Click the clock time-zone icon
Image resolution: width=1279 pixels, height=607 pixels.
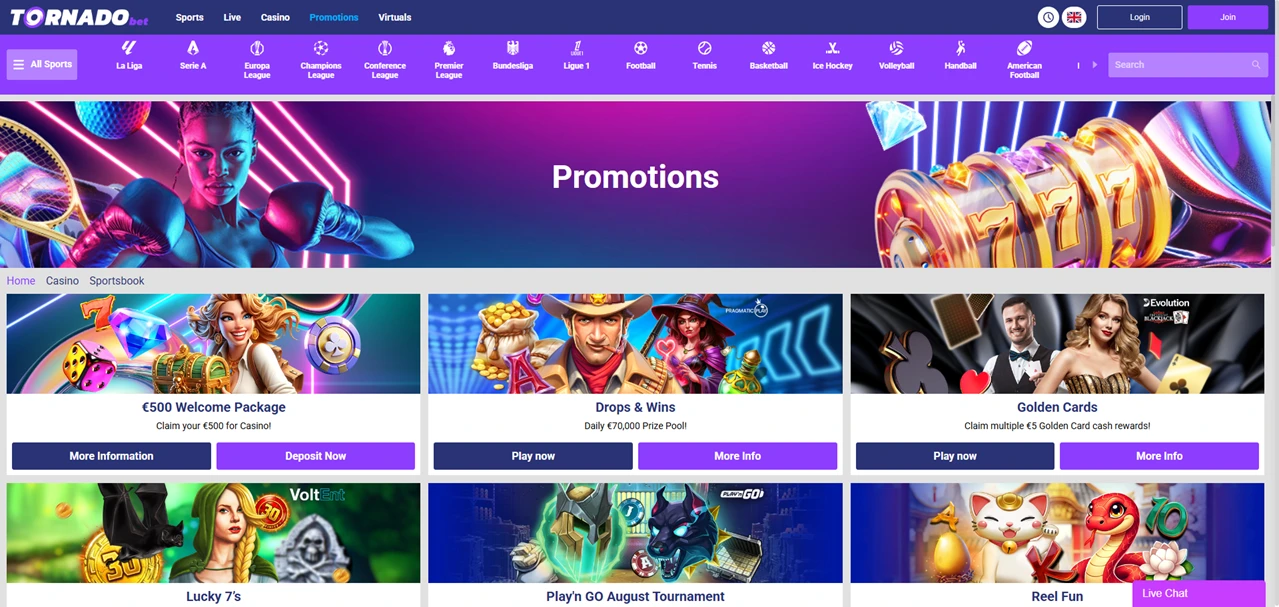1048,17
